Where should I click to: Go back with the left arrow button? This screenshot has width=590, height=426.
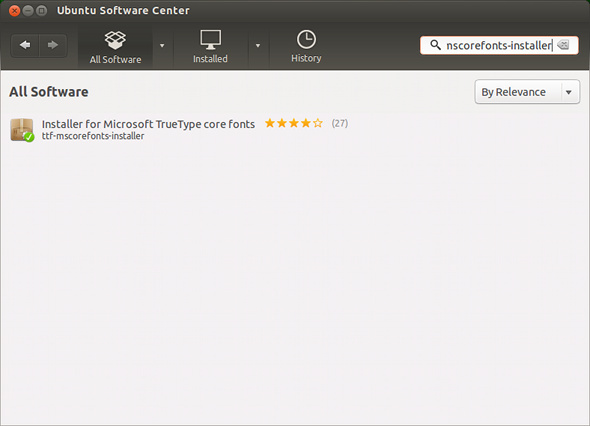click(25, 46)
